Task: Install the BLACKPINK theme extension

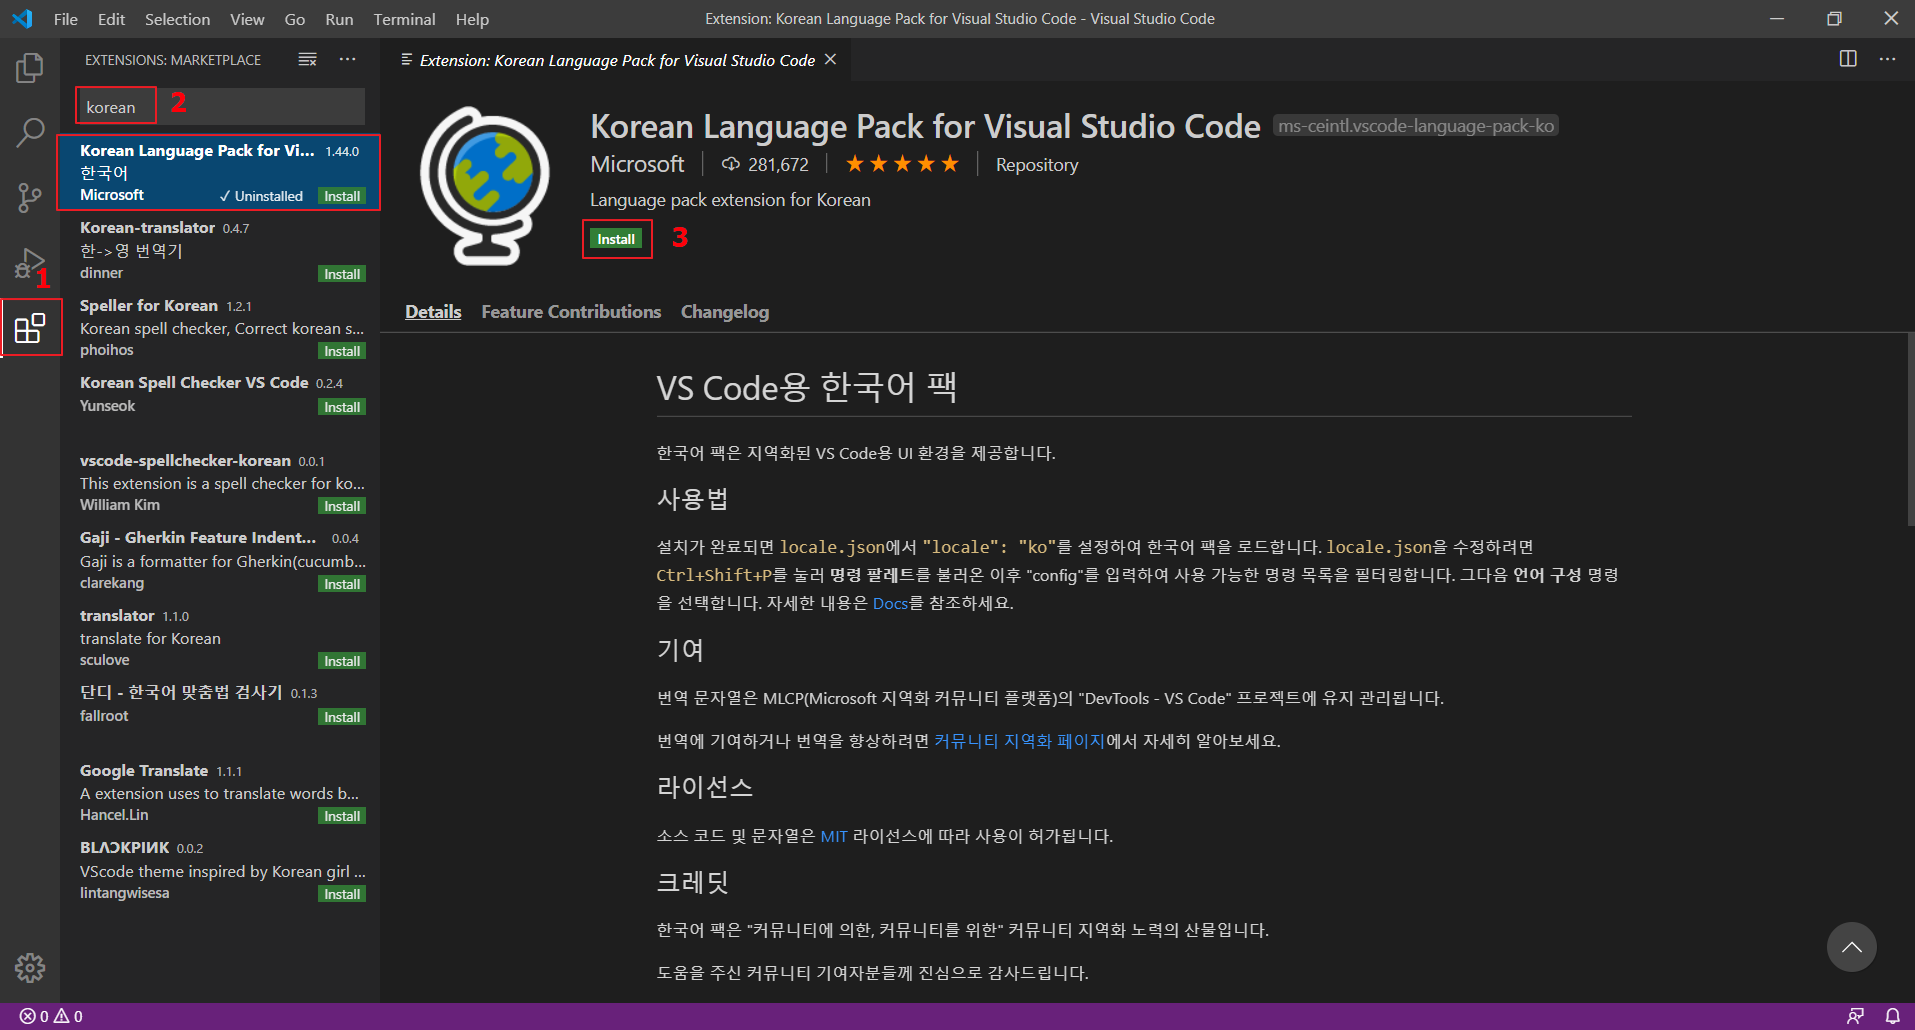Action: [x=342, y=894]
